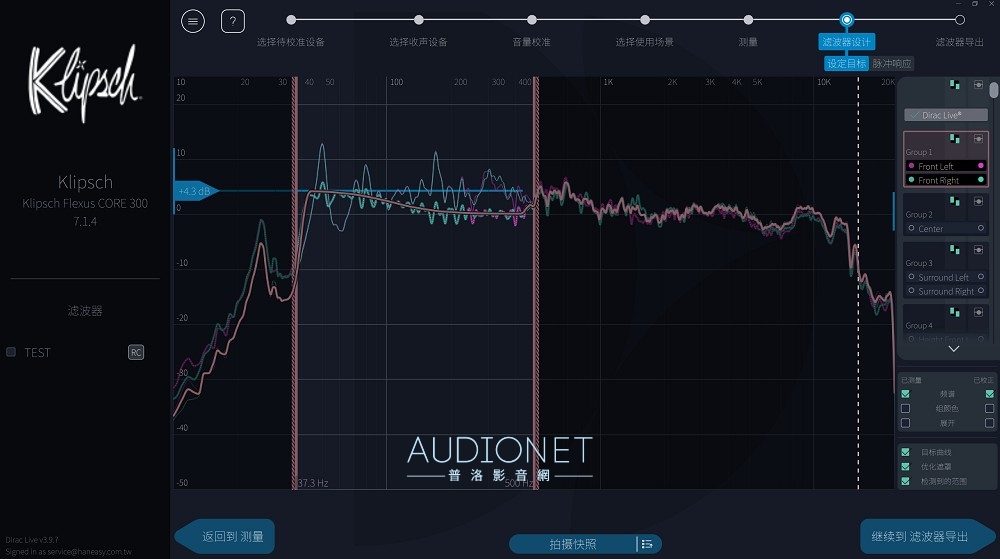This screenshot has width=1000, height=559.
Task: Enable measured 展开 checkbox
Action: pyautogui.click(x=905, y=423)
